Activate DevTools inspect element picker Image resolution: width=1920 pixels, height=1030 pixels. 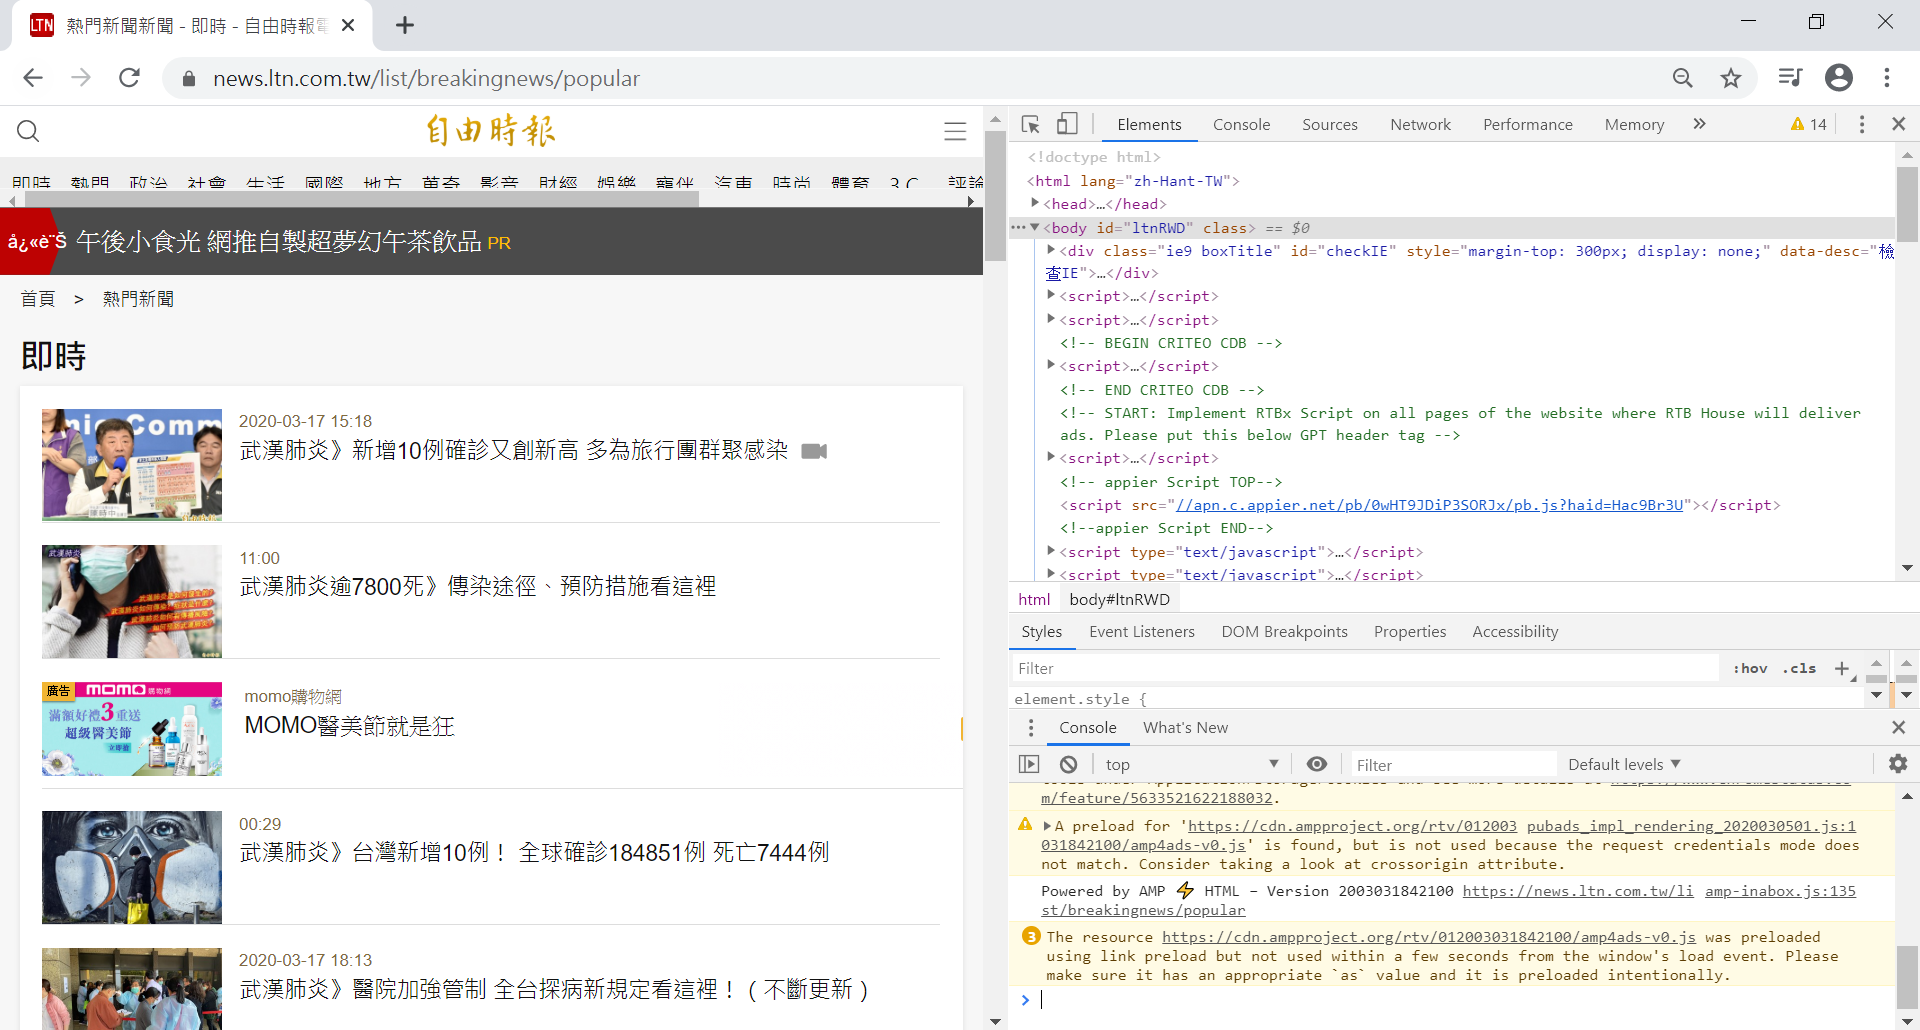[1031, 124]
